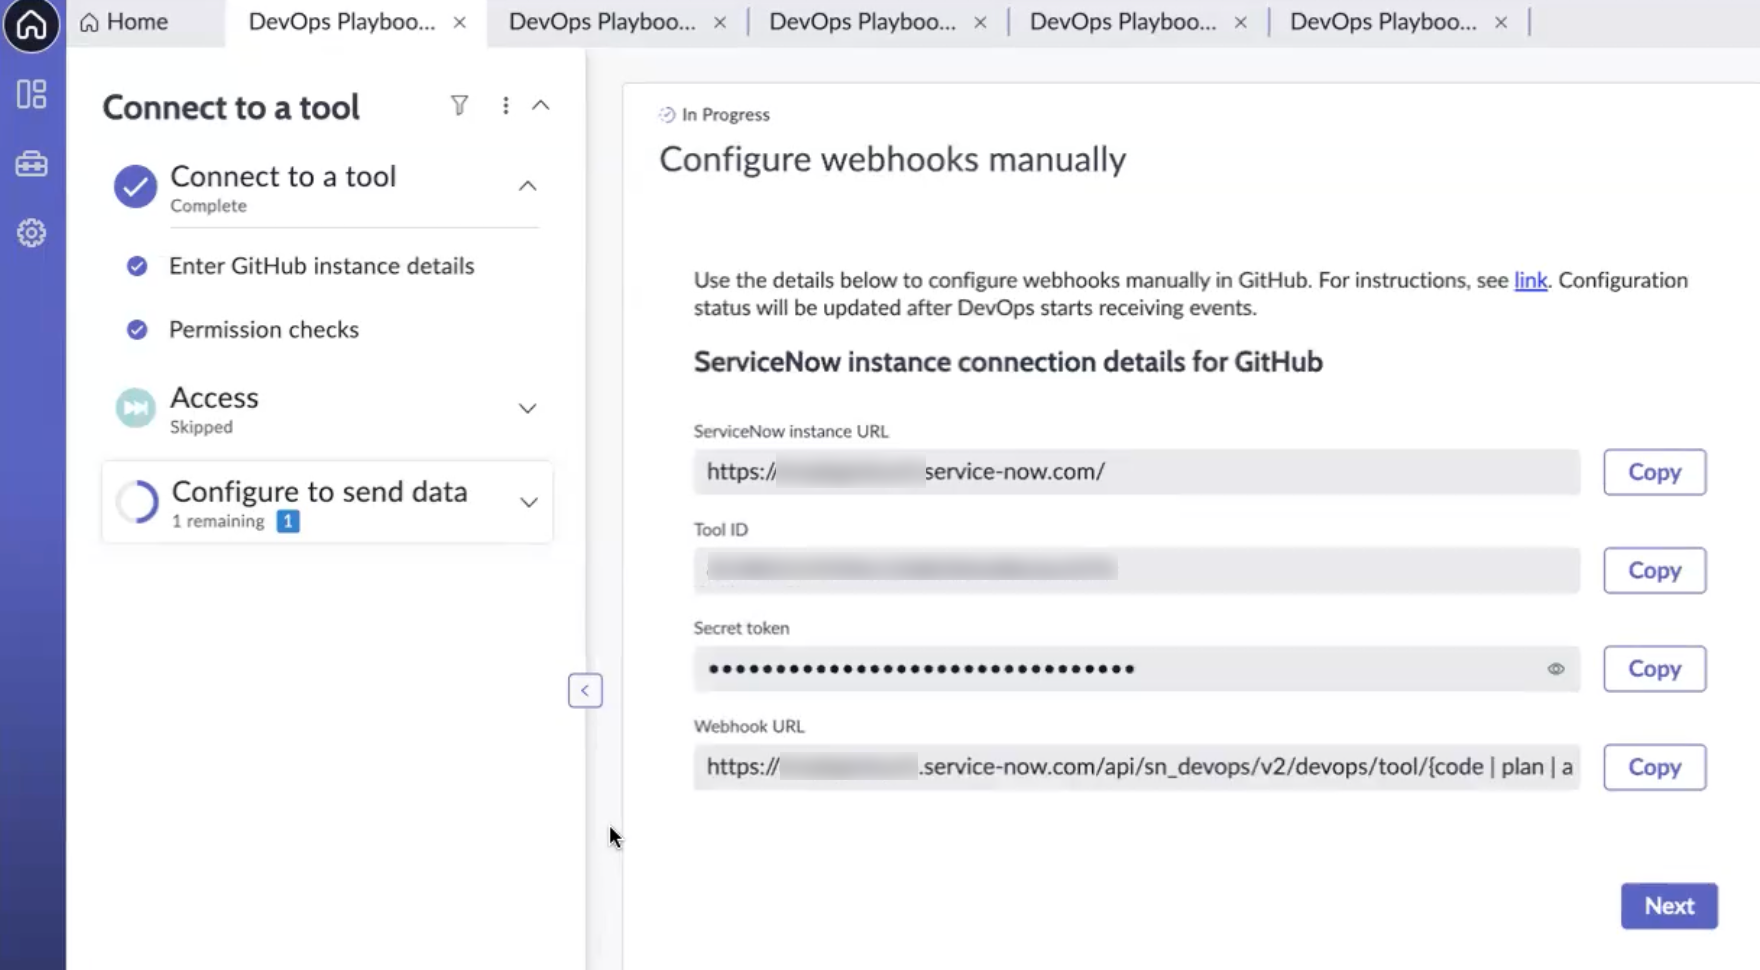Open the Enter GitHub instance details step

point(322,266)
